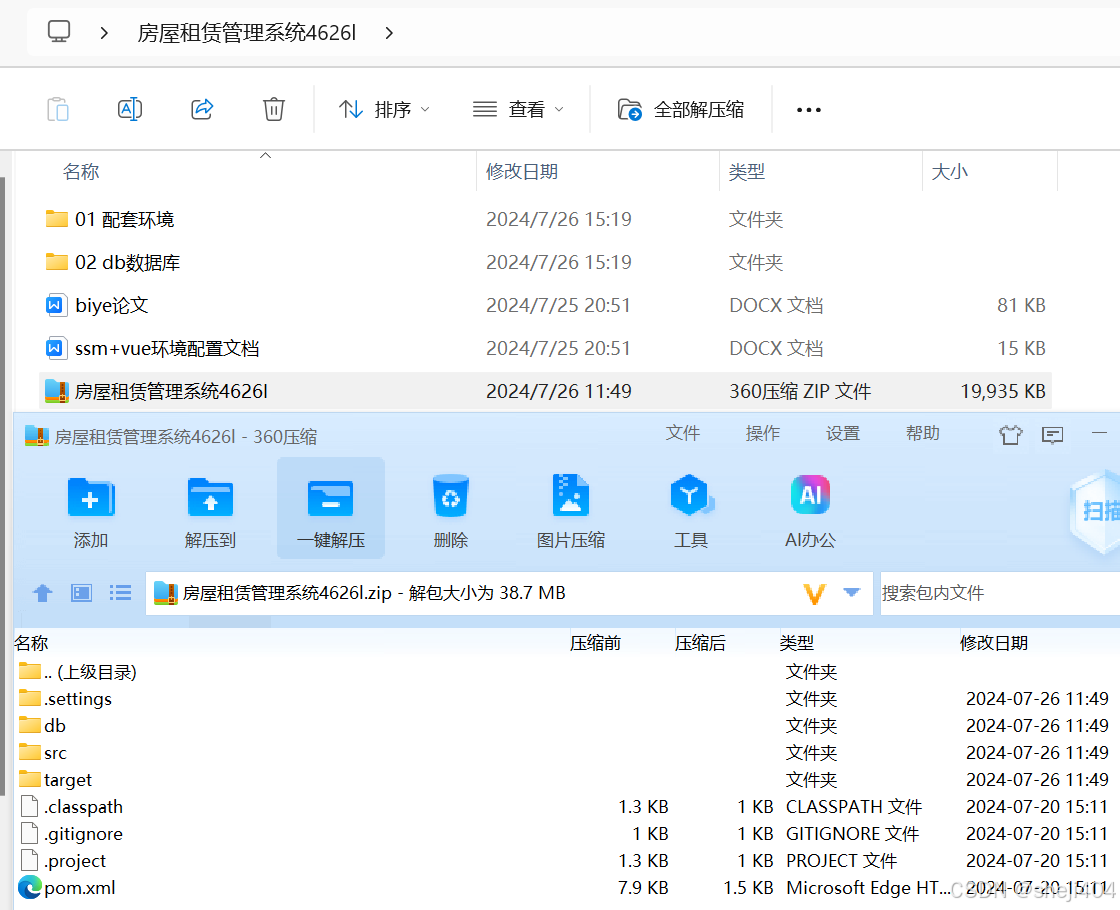The height and width of the screenshot is (910, 1120).
Task: Switch to list view in 360压缩
Action: pyautogui.click(x=120, y=593)
